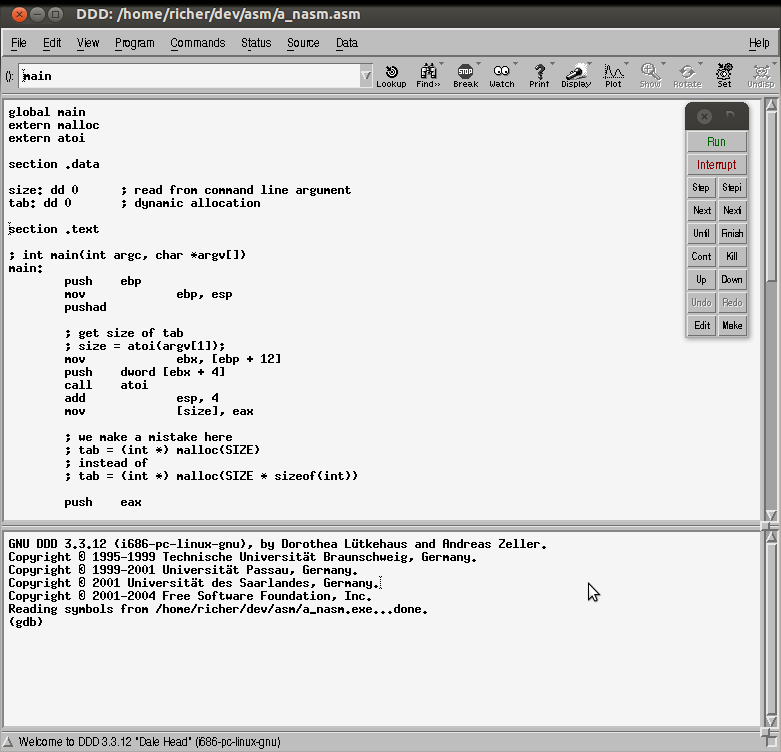Viewport: 781px width, 752px height.
Task: Click the Undisp toolbar icon
Action: point(761,76)
